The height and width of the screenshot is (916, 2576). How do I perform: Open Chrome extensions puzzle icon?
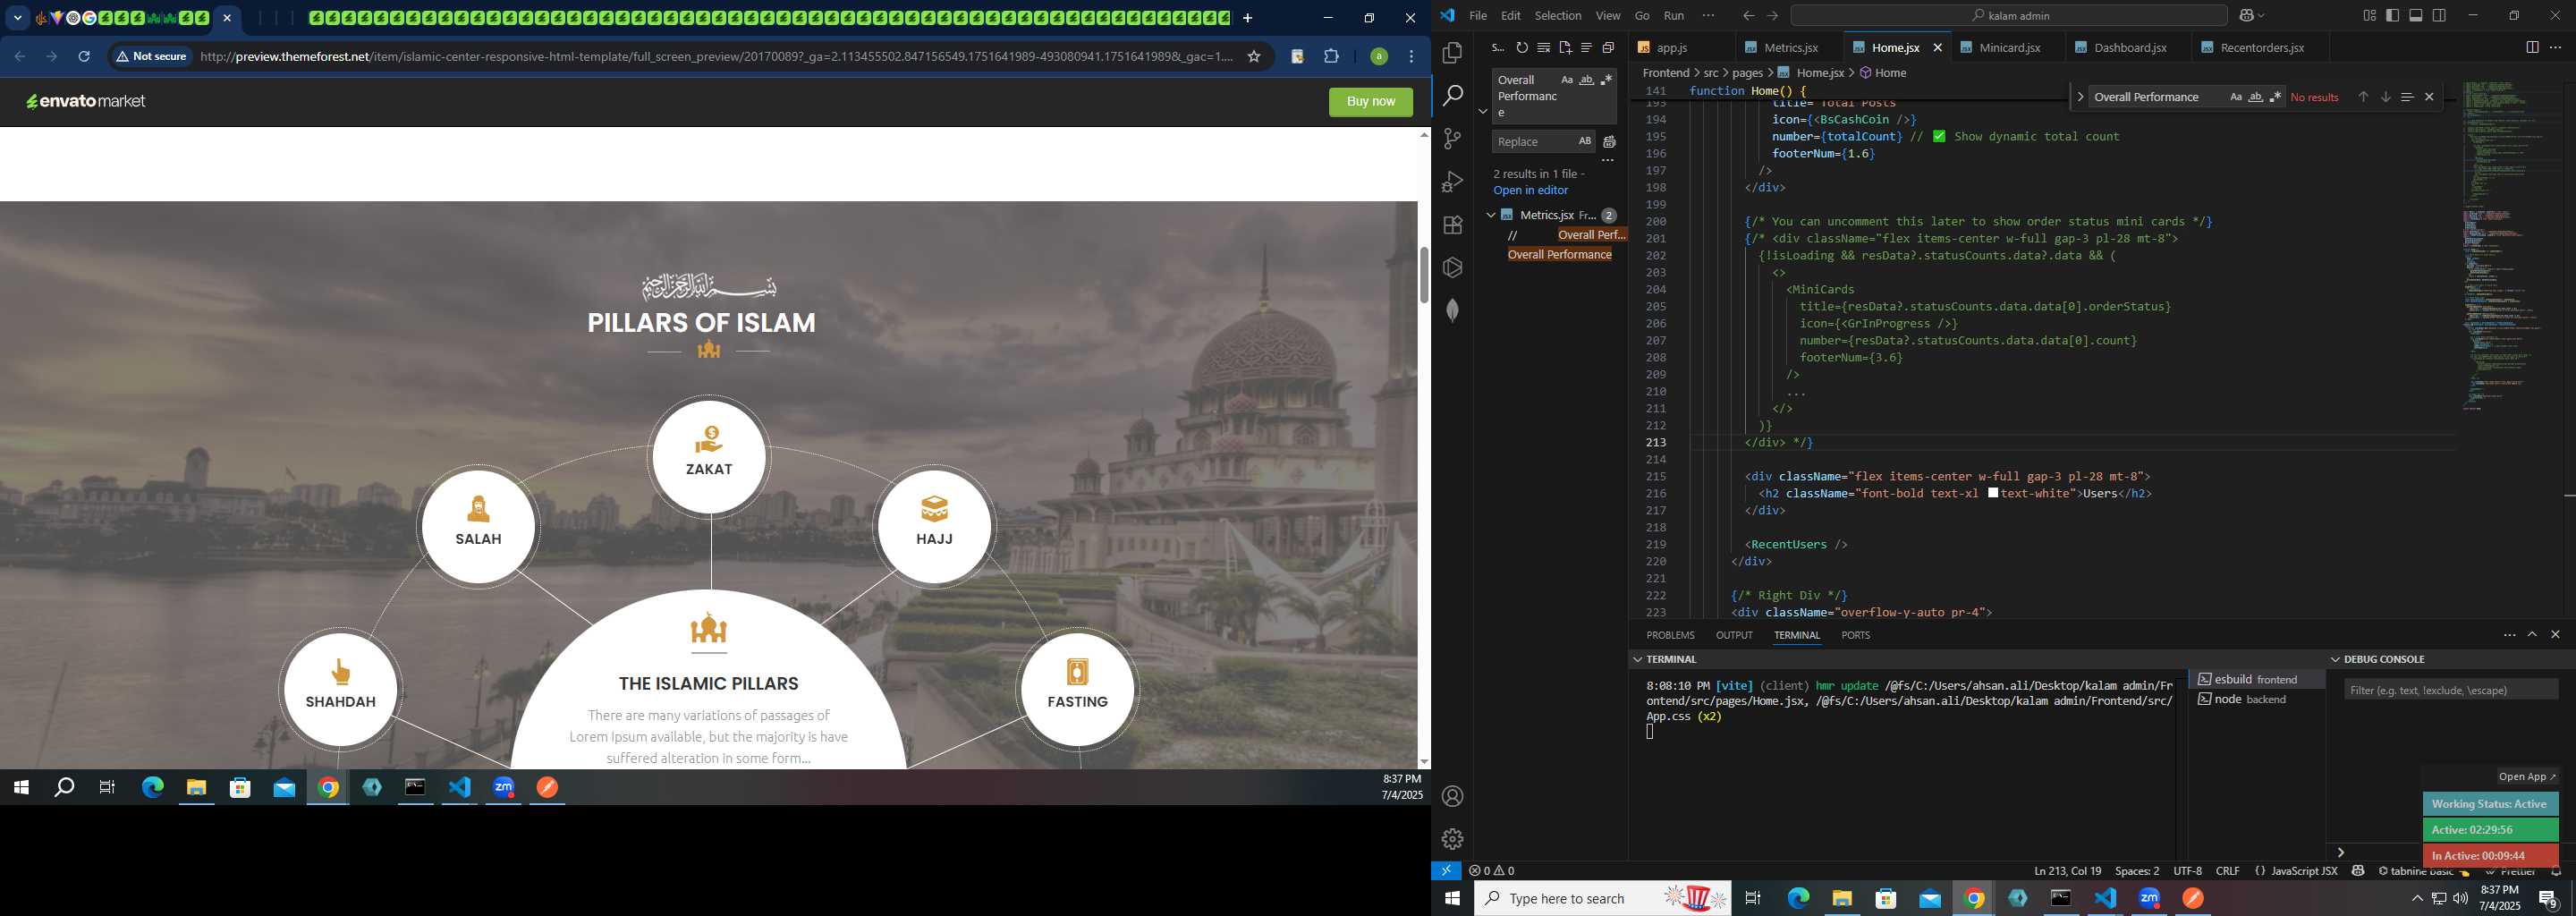coord(1331,57)
